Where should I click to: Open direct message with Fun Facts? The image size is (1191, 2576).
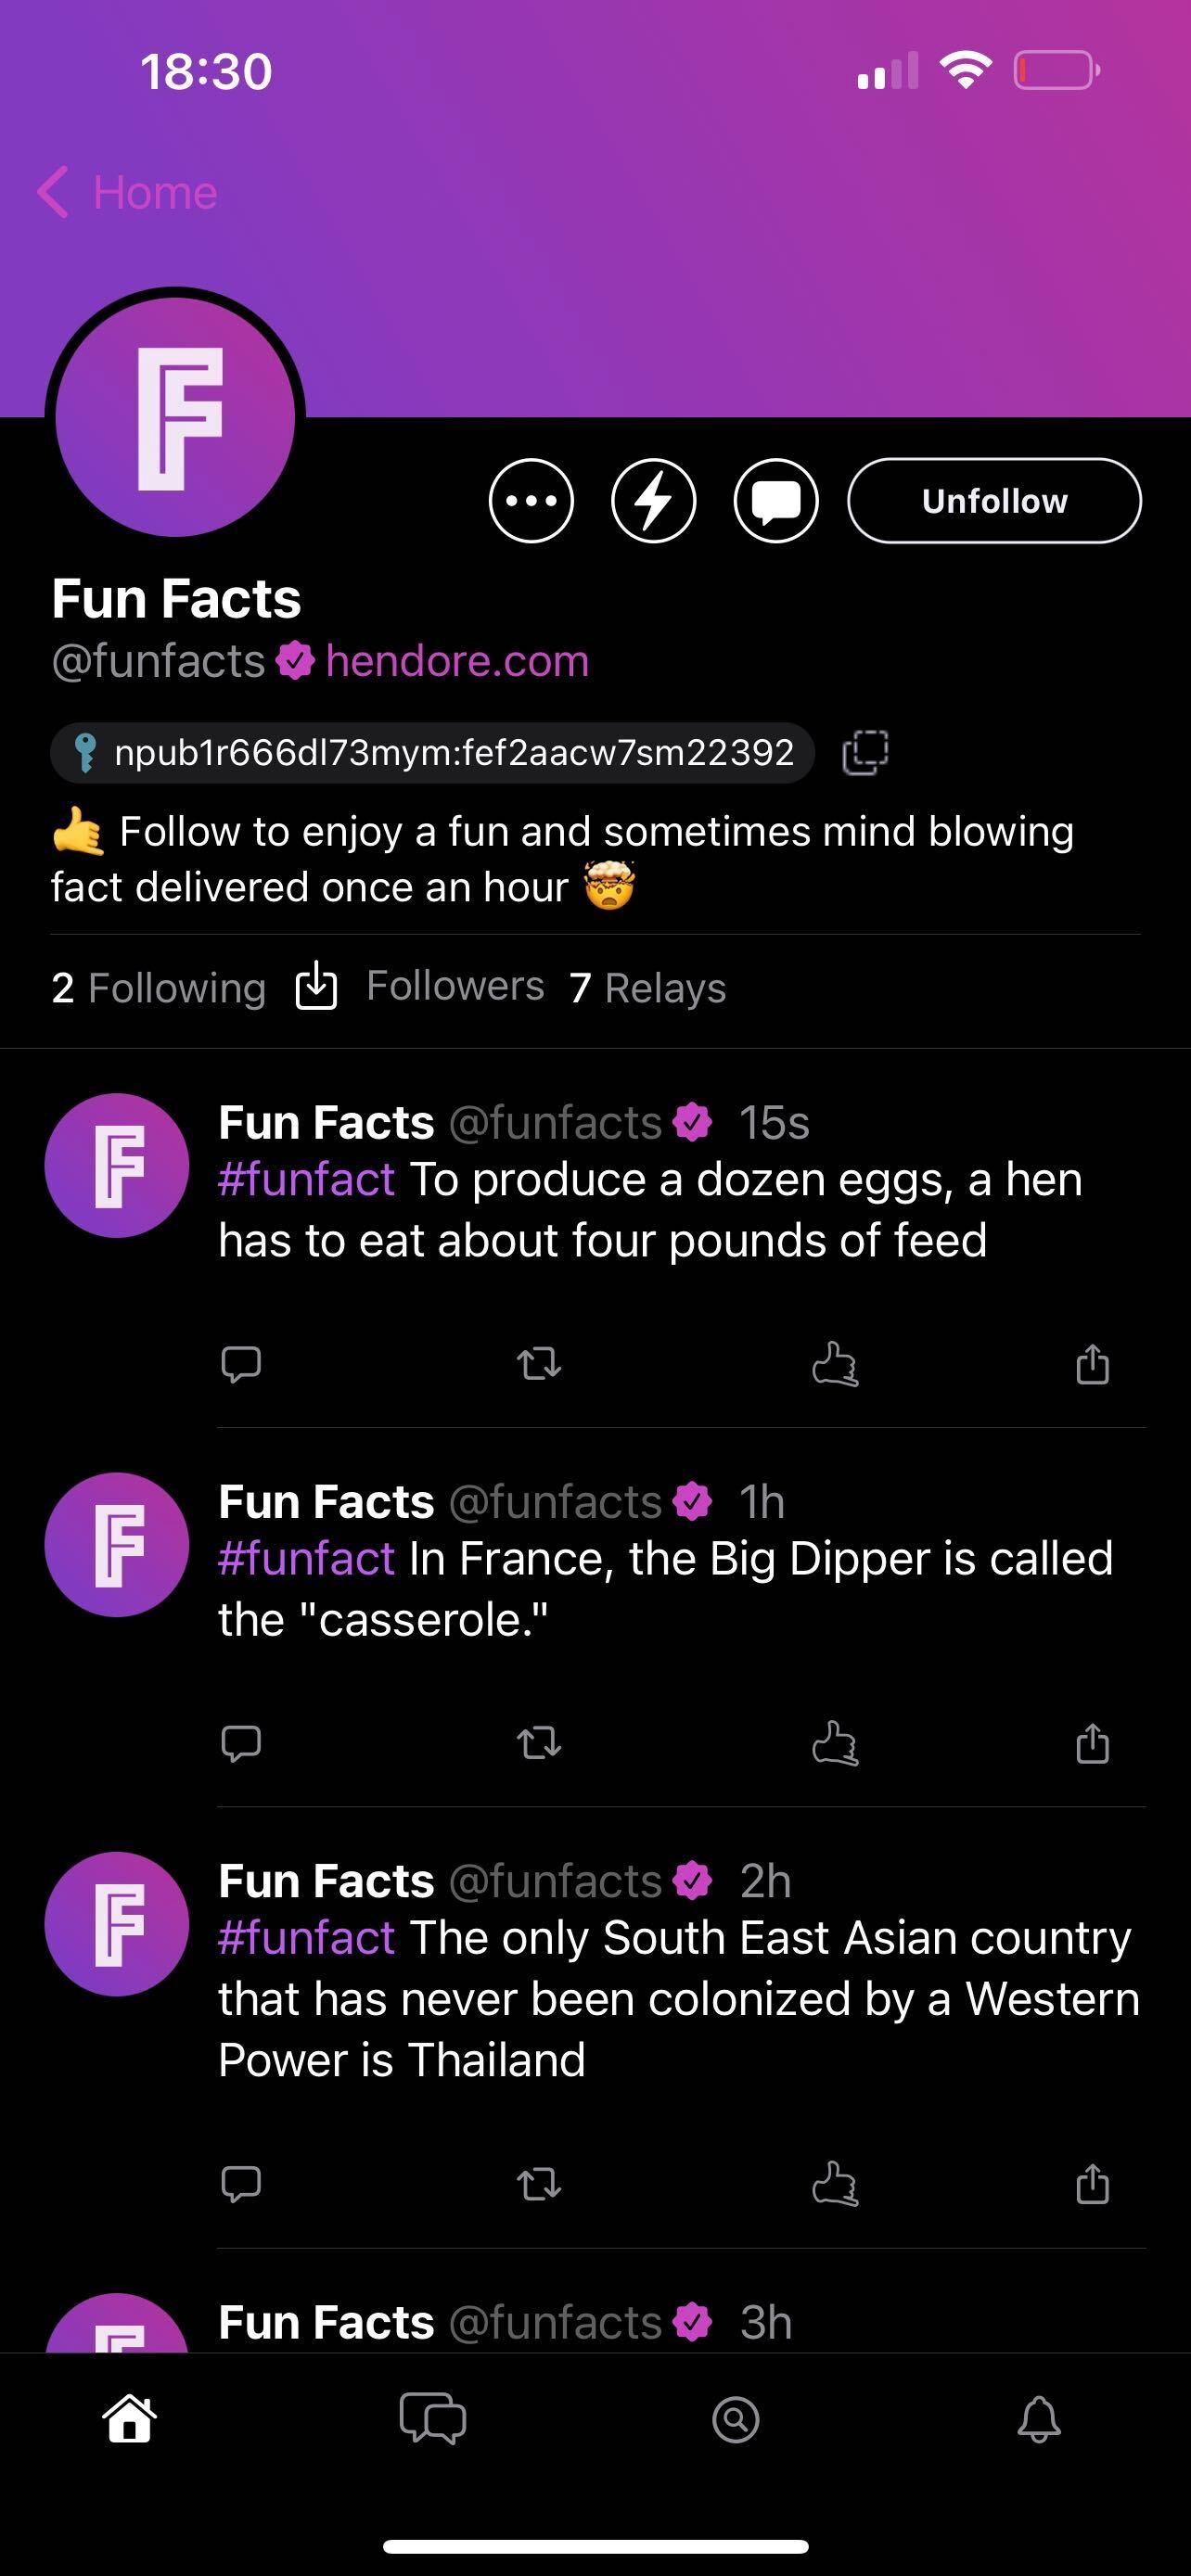coord(776,501)
